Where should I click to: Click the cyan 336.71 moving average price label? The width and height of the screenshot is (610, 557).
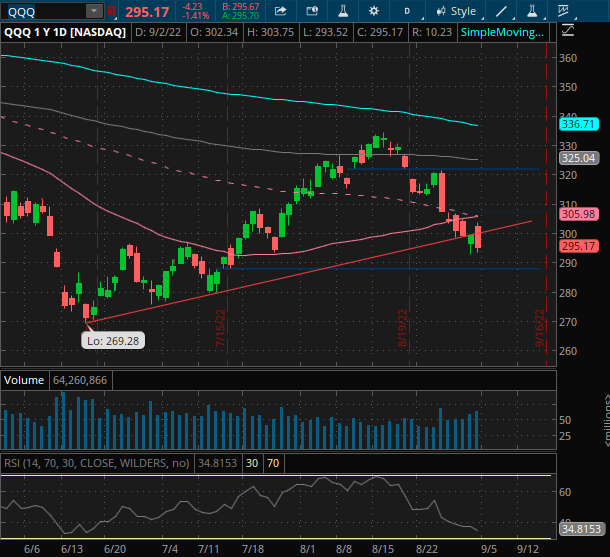(578, 124)
